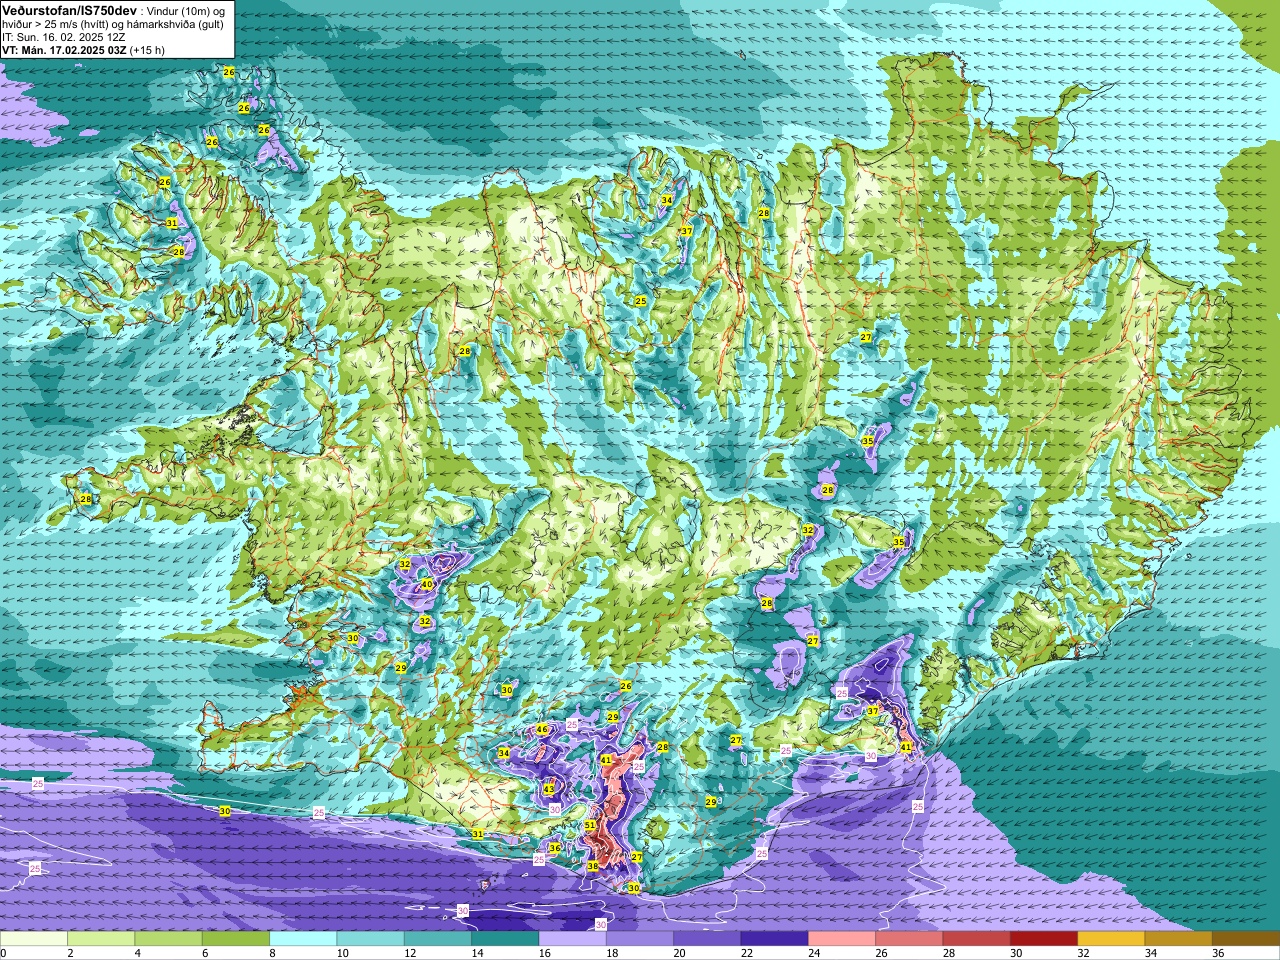Pick the light cyan 8–10 legend swatch

[x=303, y=939]
